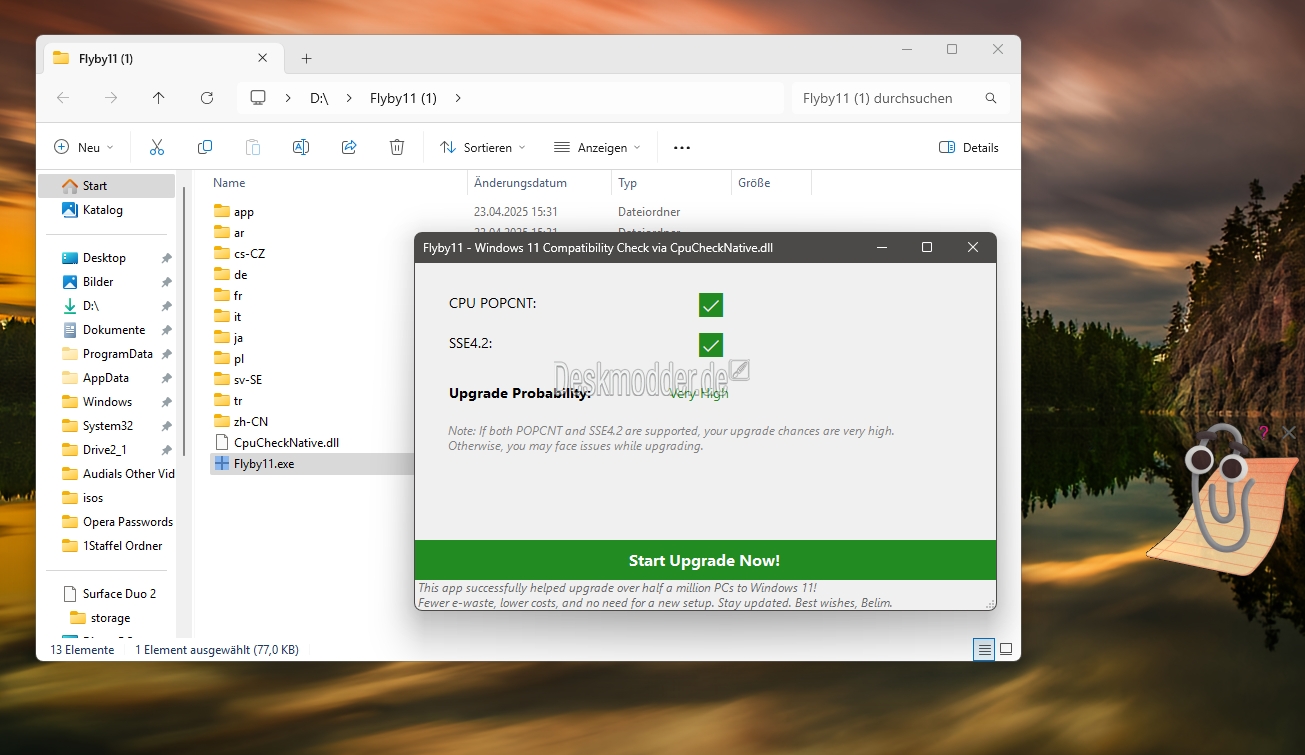1305x755 pixels.
Task: Click the Share icon in Explorer toolbar
Action: pos(349,147)
